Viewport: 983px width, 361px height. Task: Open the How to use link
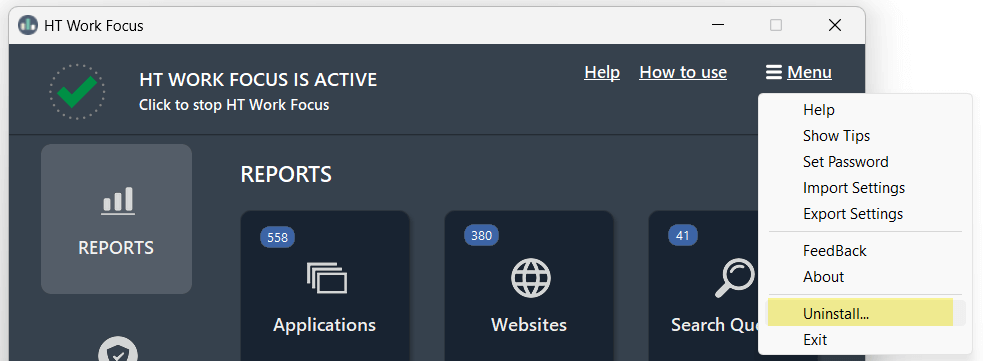click(x=683, y=73)
